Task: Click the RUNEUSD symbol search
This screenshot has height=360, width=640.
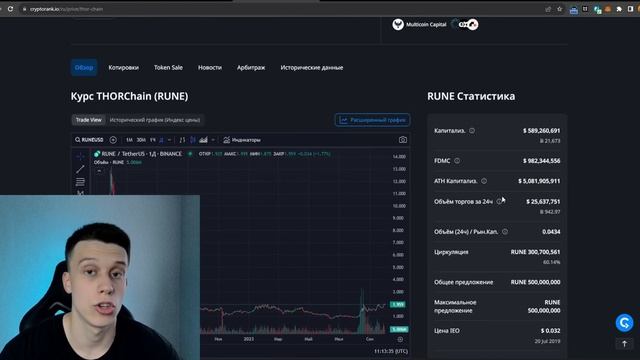Action: coord(89,140)
